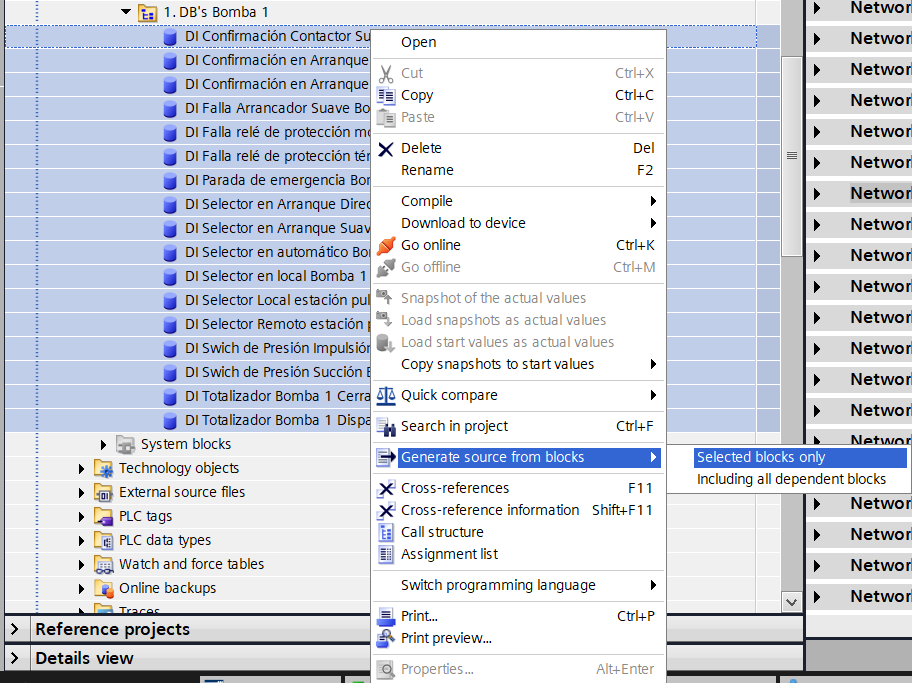Click the Call structure icon

(386, 533)
